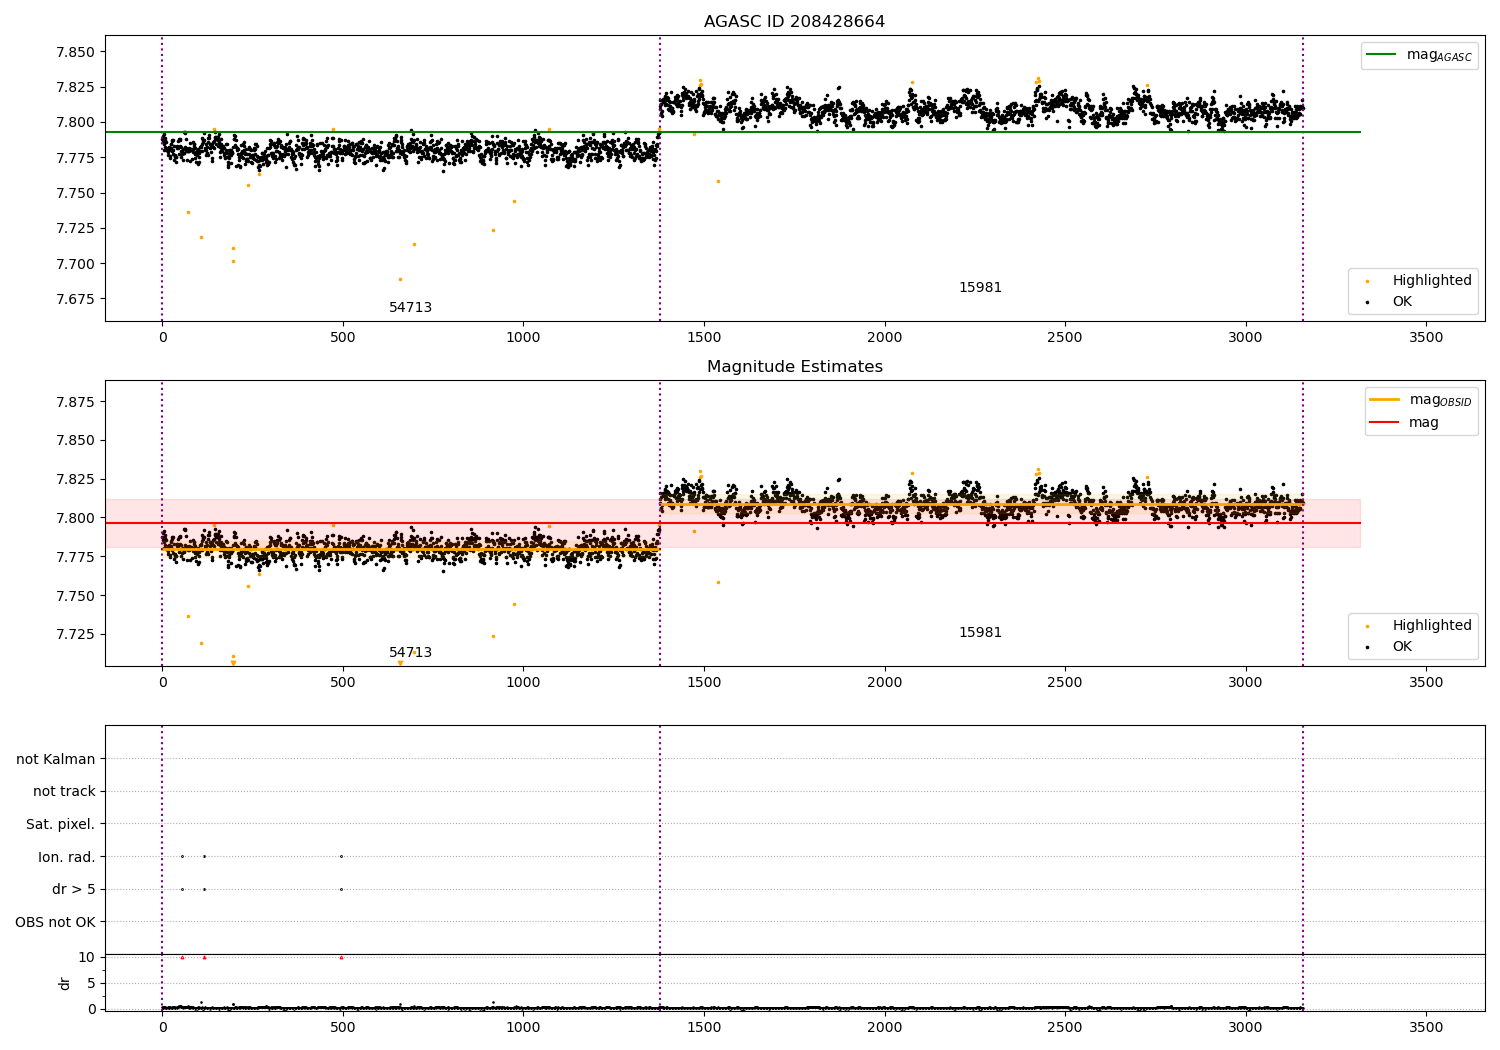This screenshot has width=1500, height=1050.
Task: Click the red triangle marker near x=500 in dr panel
Action: (x=341, y=957)
